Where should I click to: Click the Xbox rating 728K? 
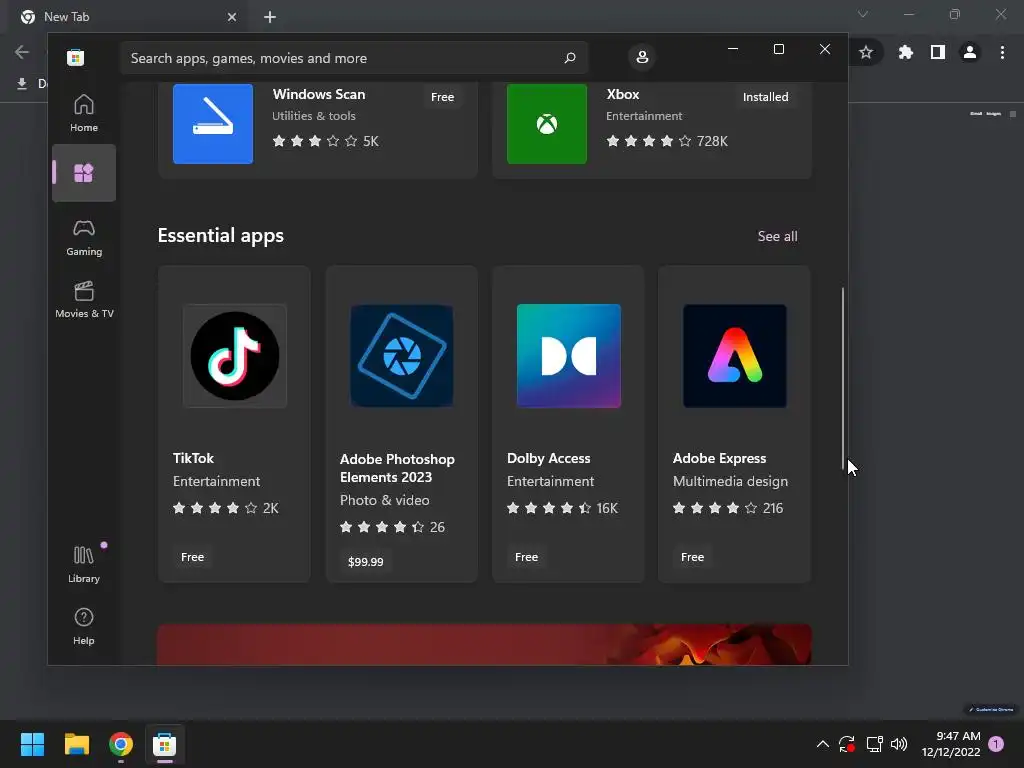[x=667, y=141]
